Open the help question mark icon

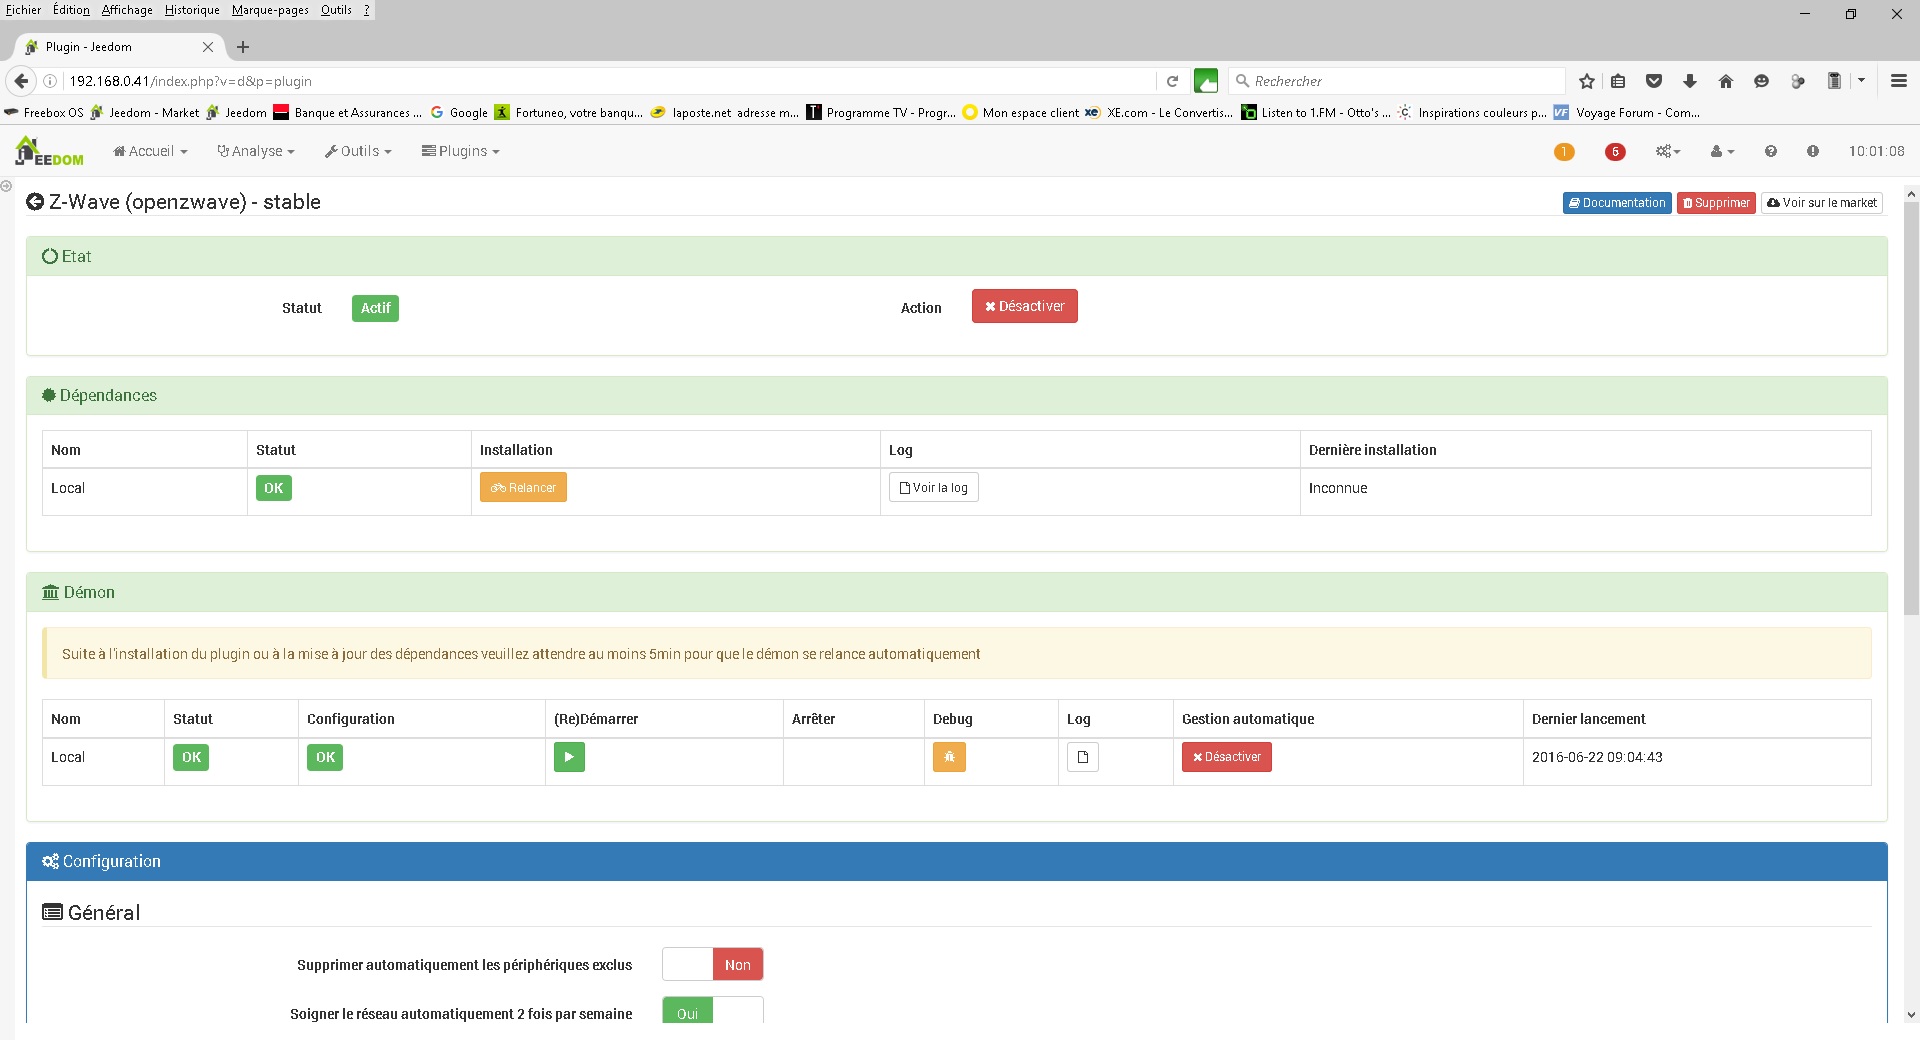(1771, 151)
